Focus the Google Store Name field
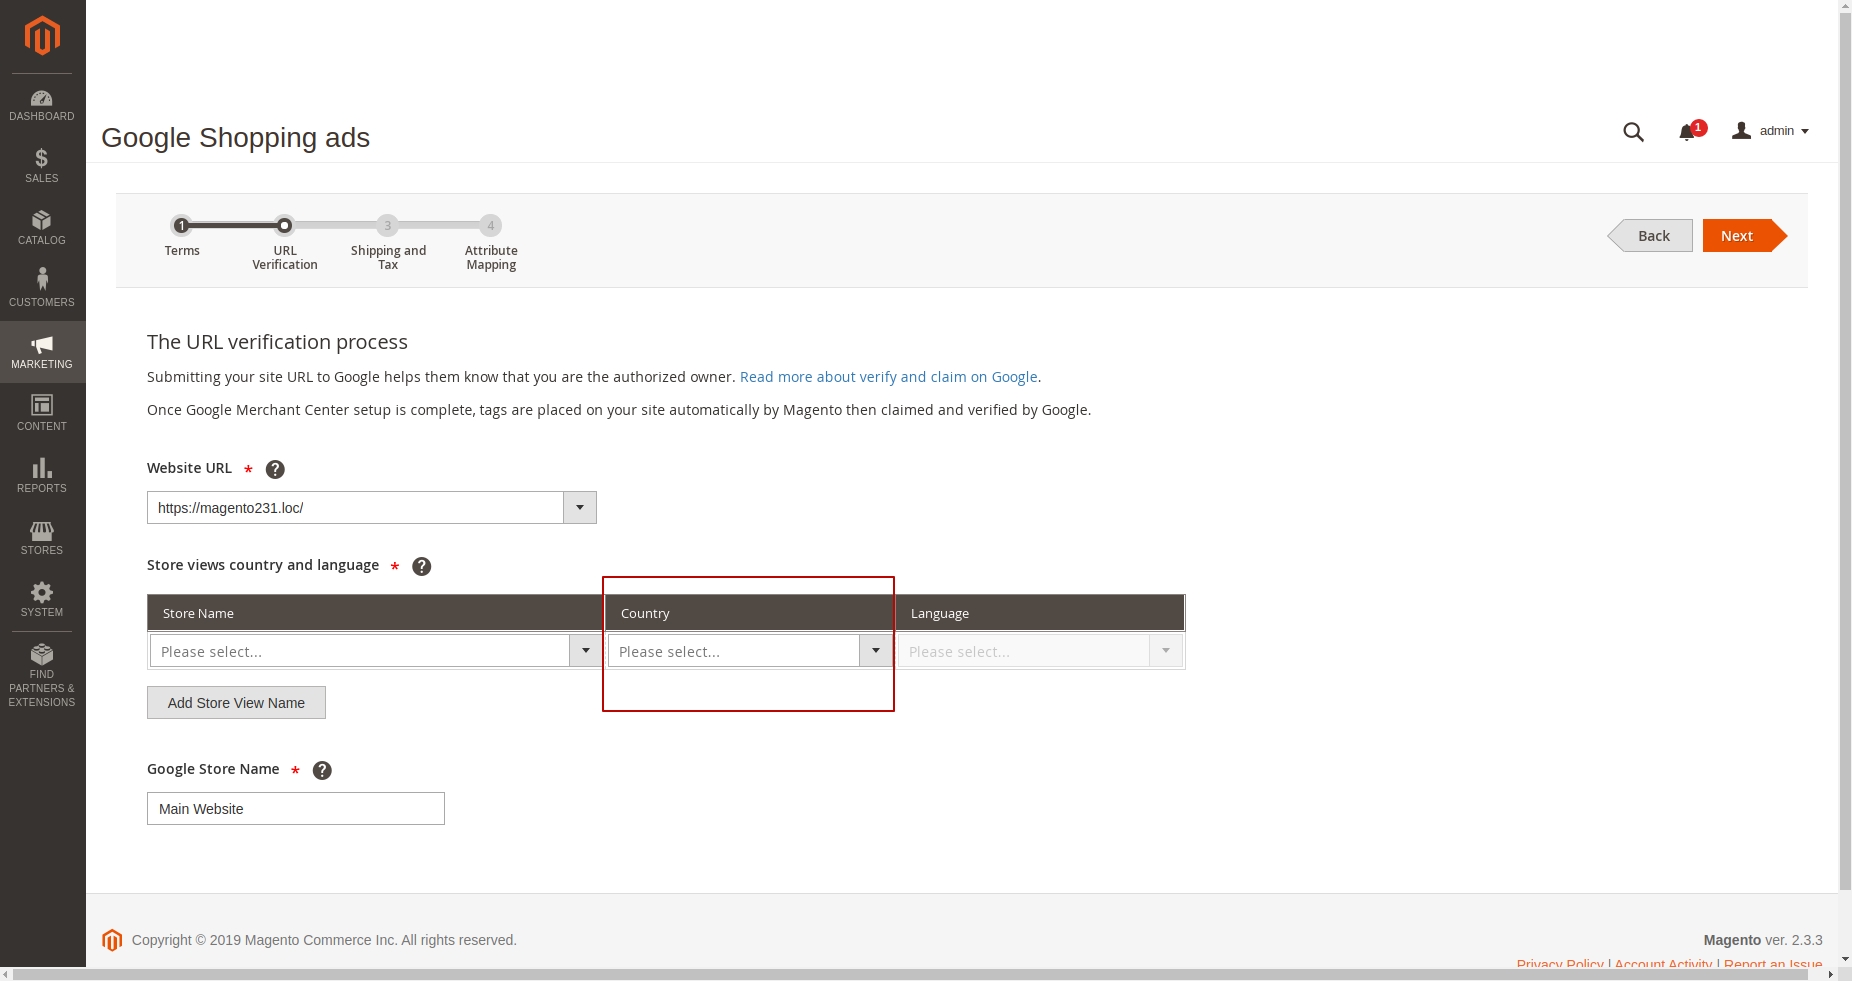 tap(296, 809)
